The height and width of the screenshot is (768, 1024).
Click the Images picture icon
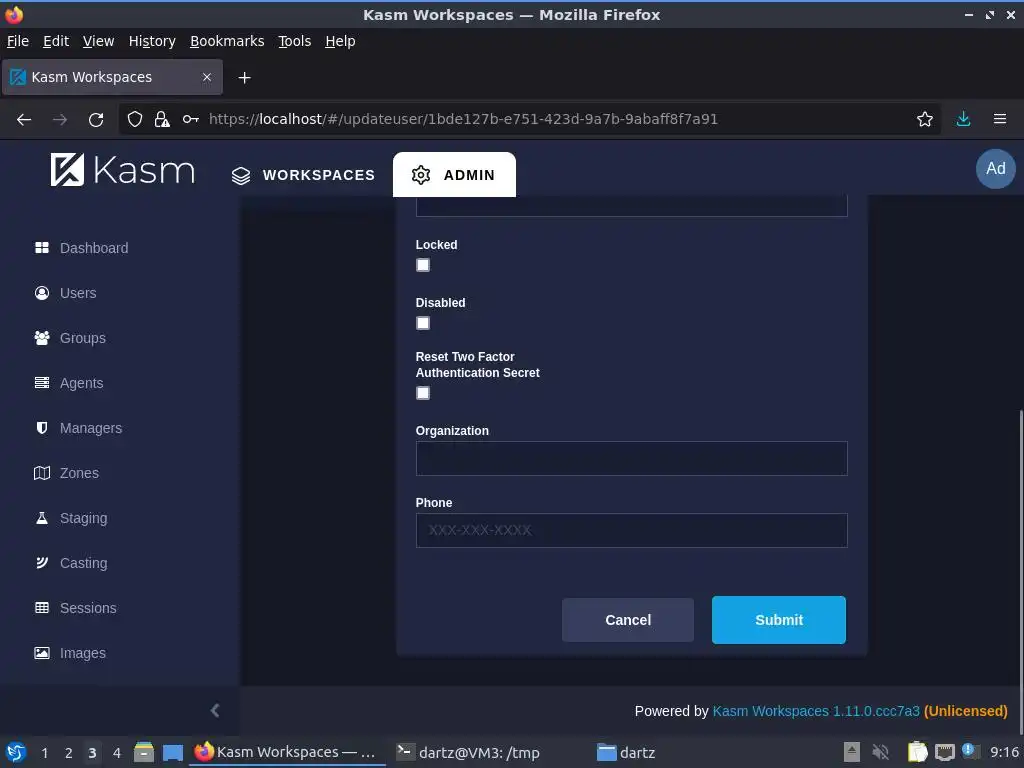pyautogui.click(x=42, y=653)
